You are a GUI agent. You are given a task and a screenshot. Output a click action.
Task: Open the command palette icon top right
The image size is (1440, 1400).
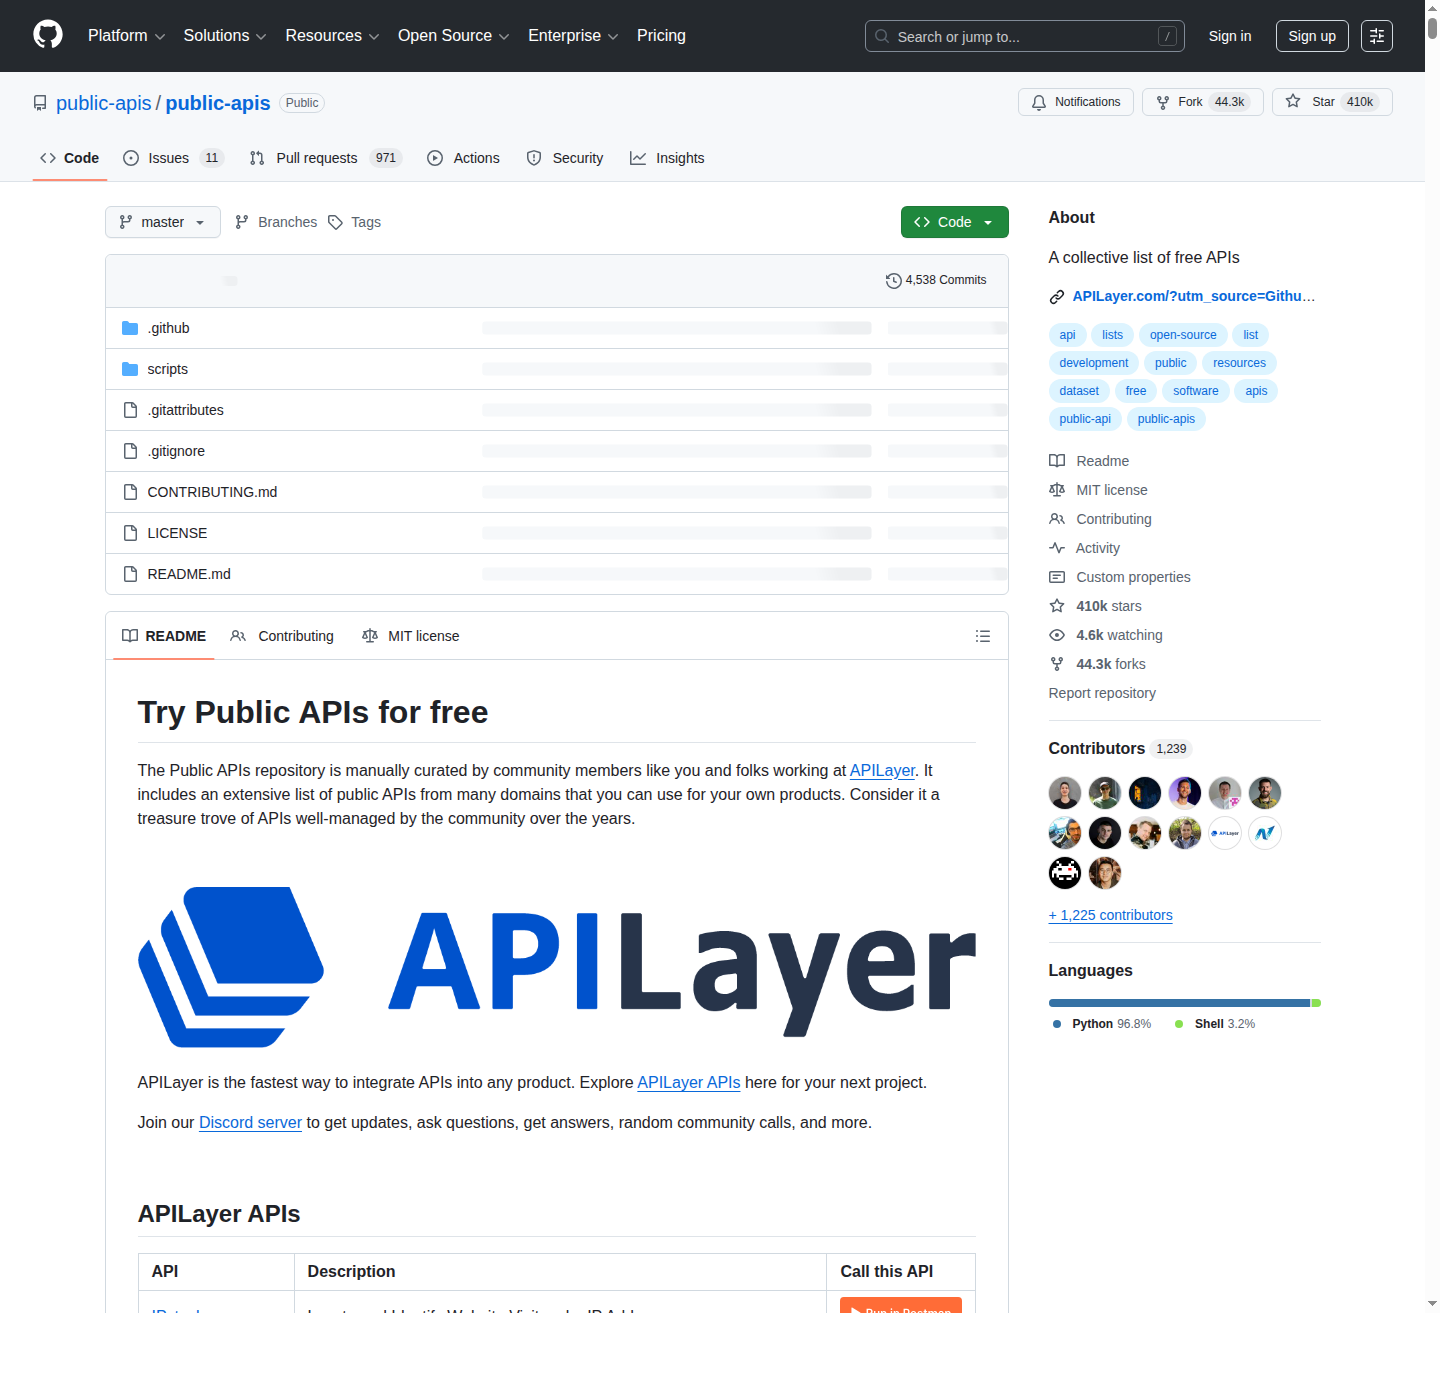tap(1377, 36)
